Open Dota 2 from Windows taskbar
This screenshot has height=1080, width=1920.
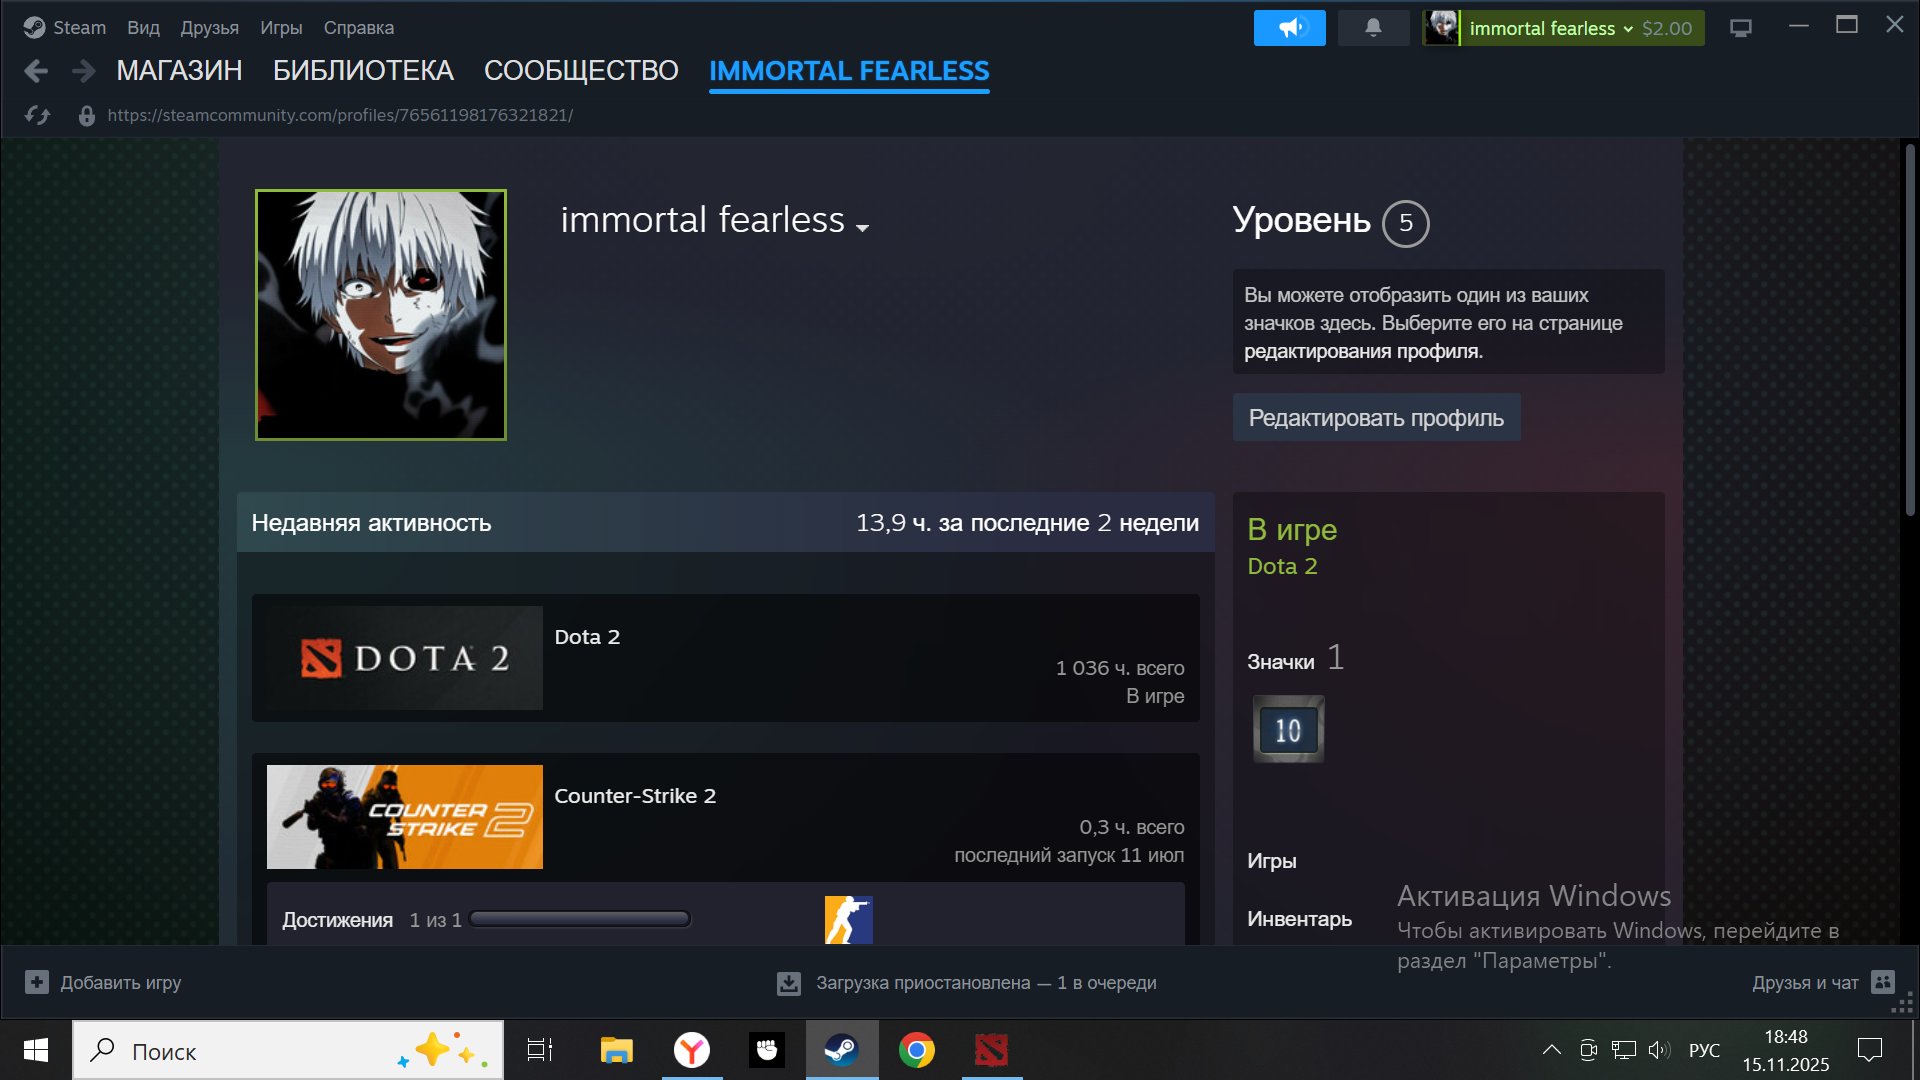click(x=991, y=1050)
